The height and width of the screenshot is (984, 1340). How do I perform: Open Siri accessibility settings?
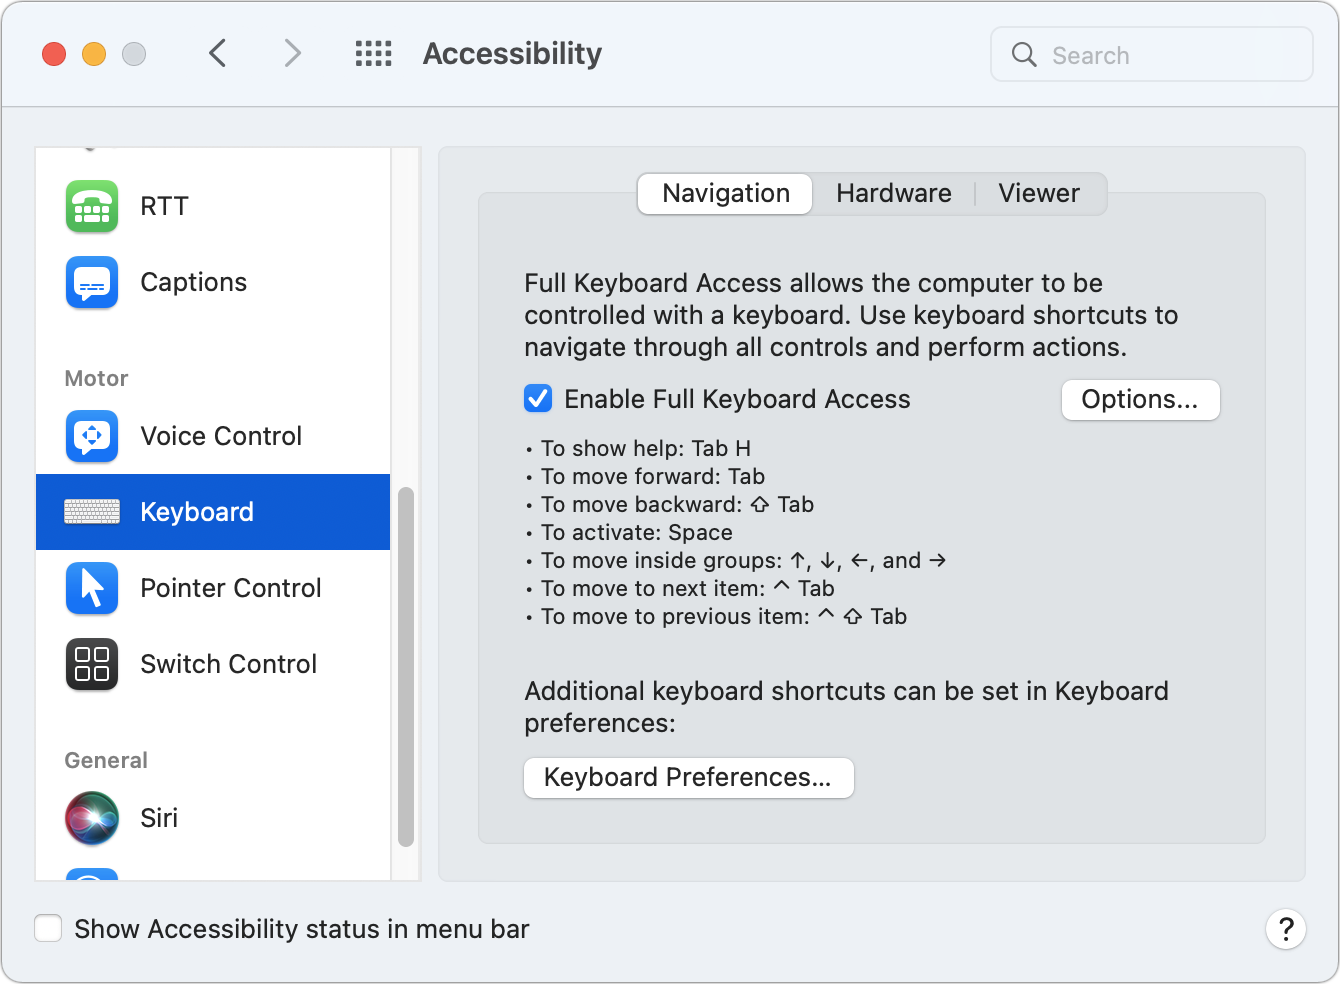pyautogui.click(x=91, y=818)
